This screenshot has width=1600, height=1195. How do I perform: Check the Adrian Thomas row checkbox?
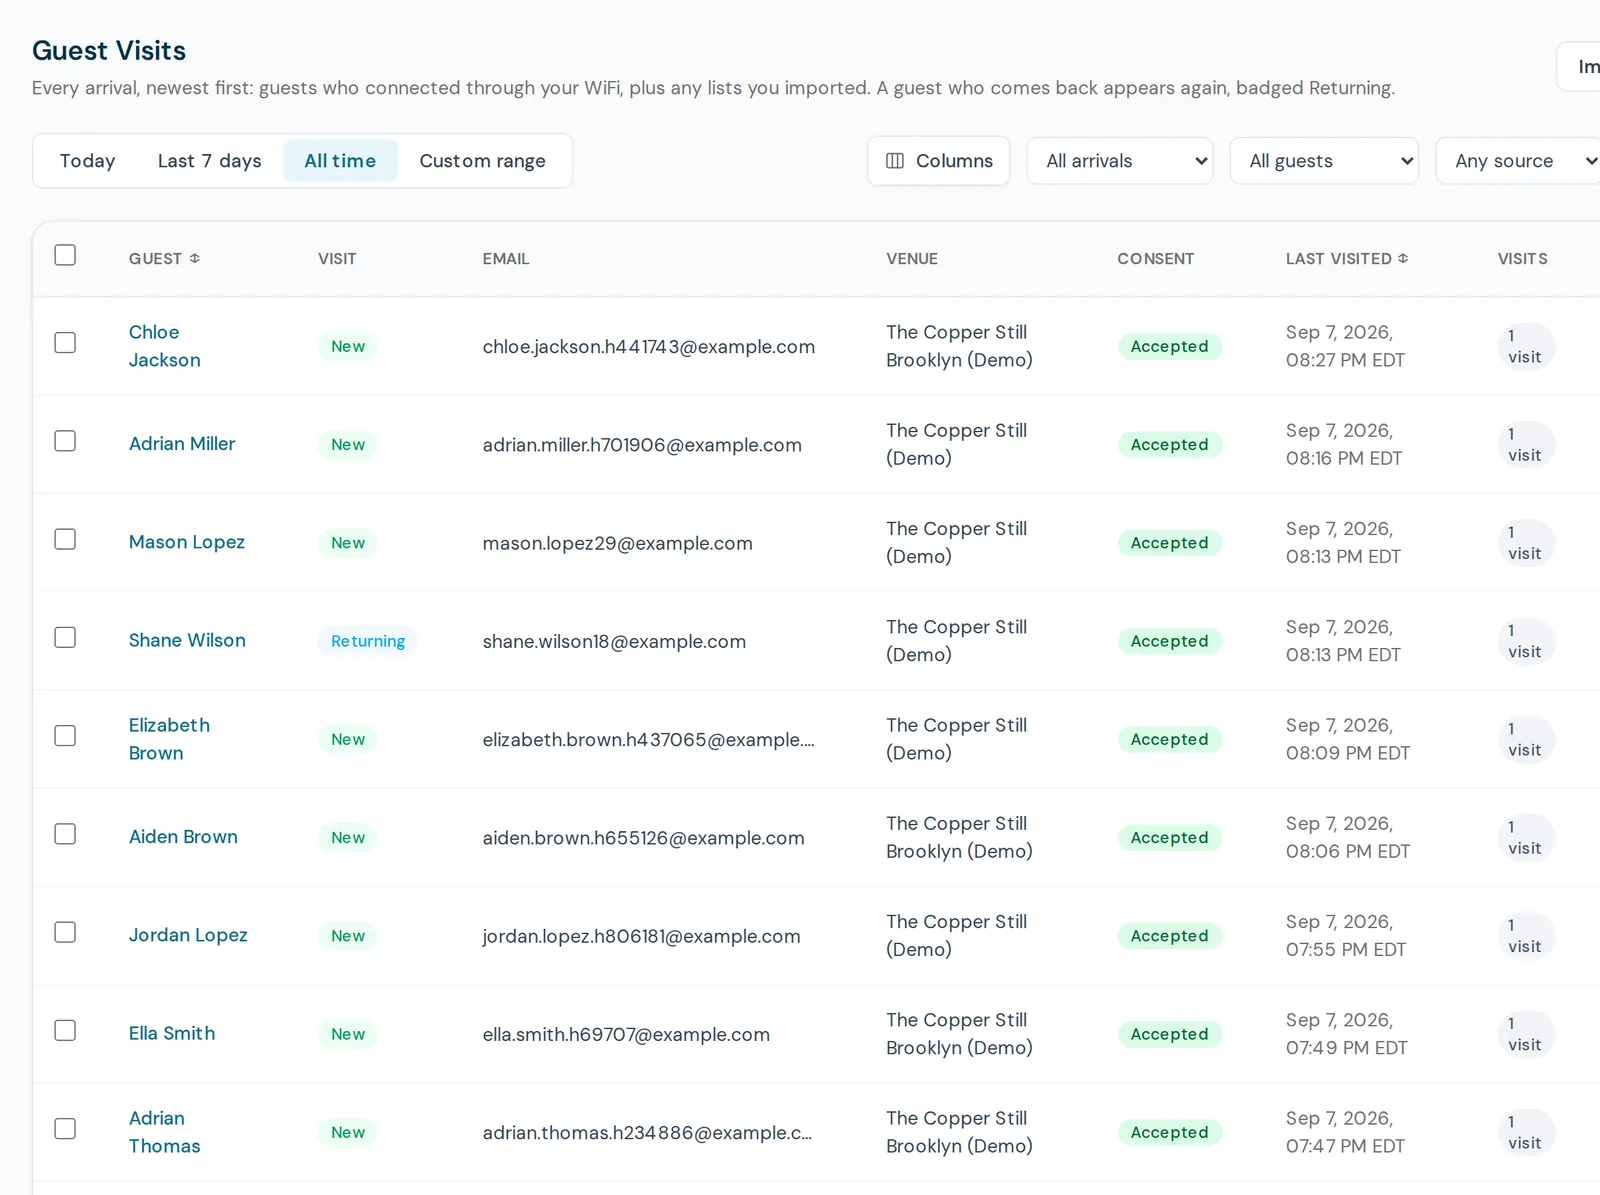click(65, 1129)
